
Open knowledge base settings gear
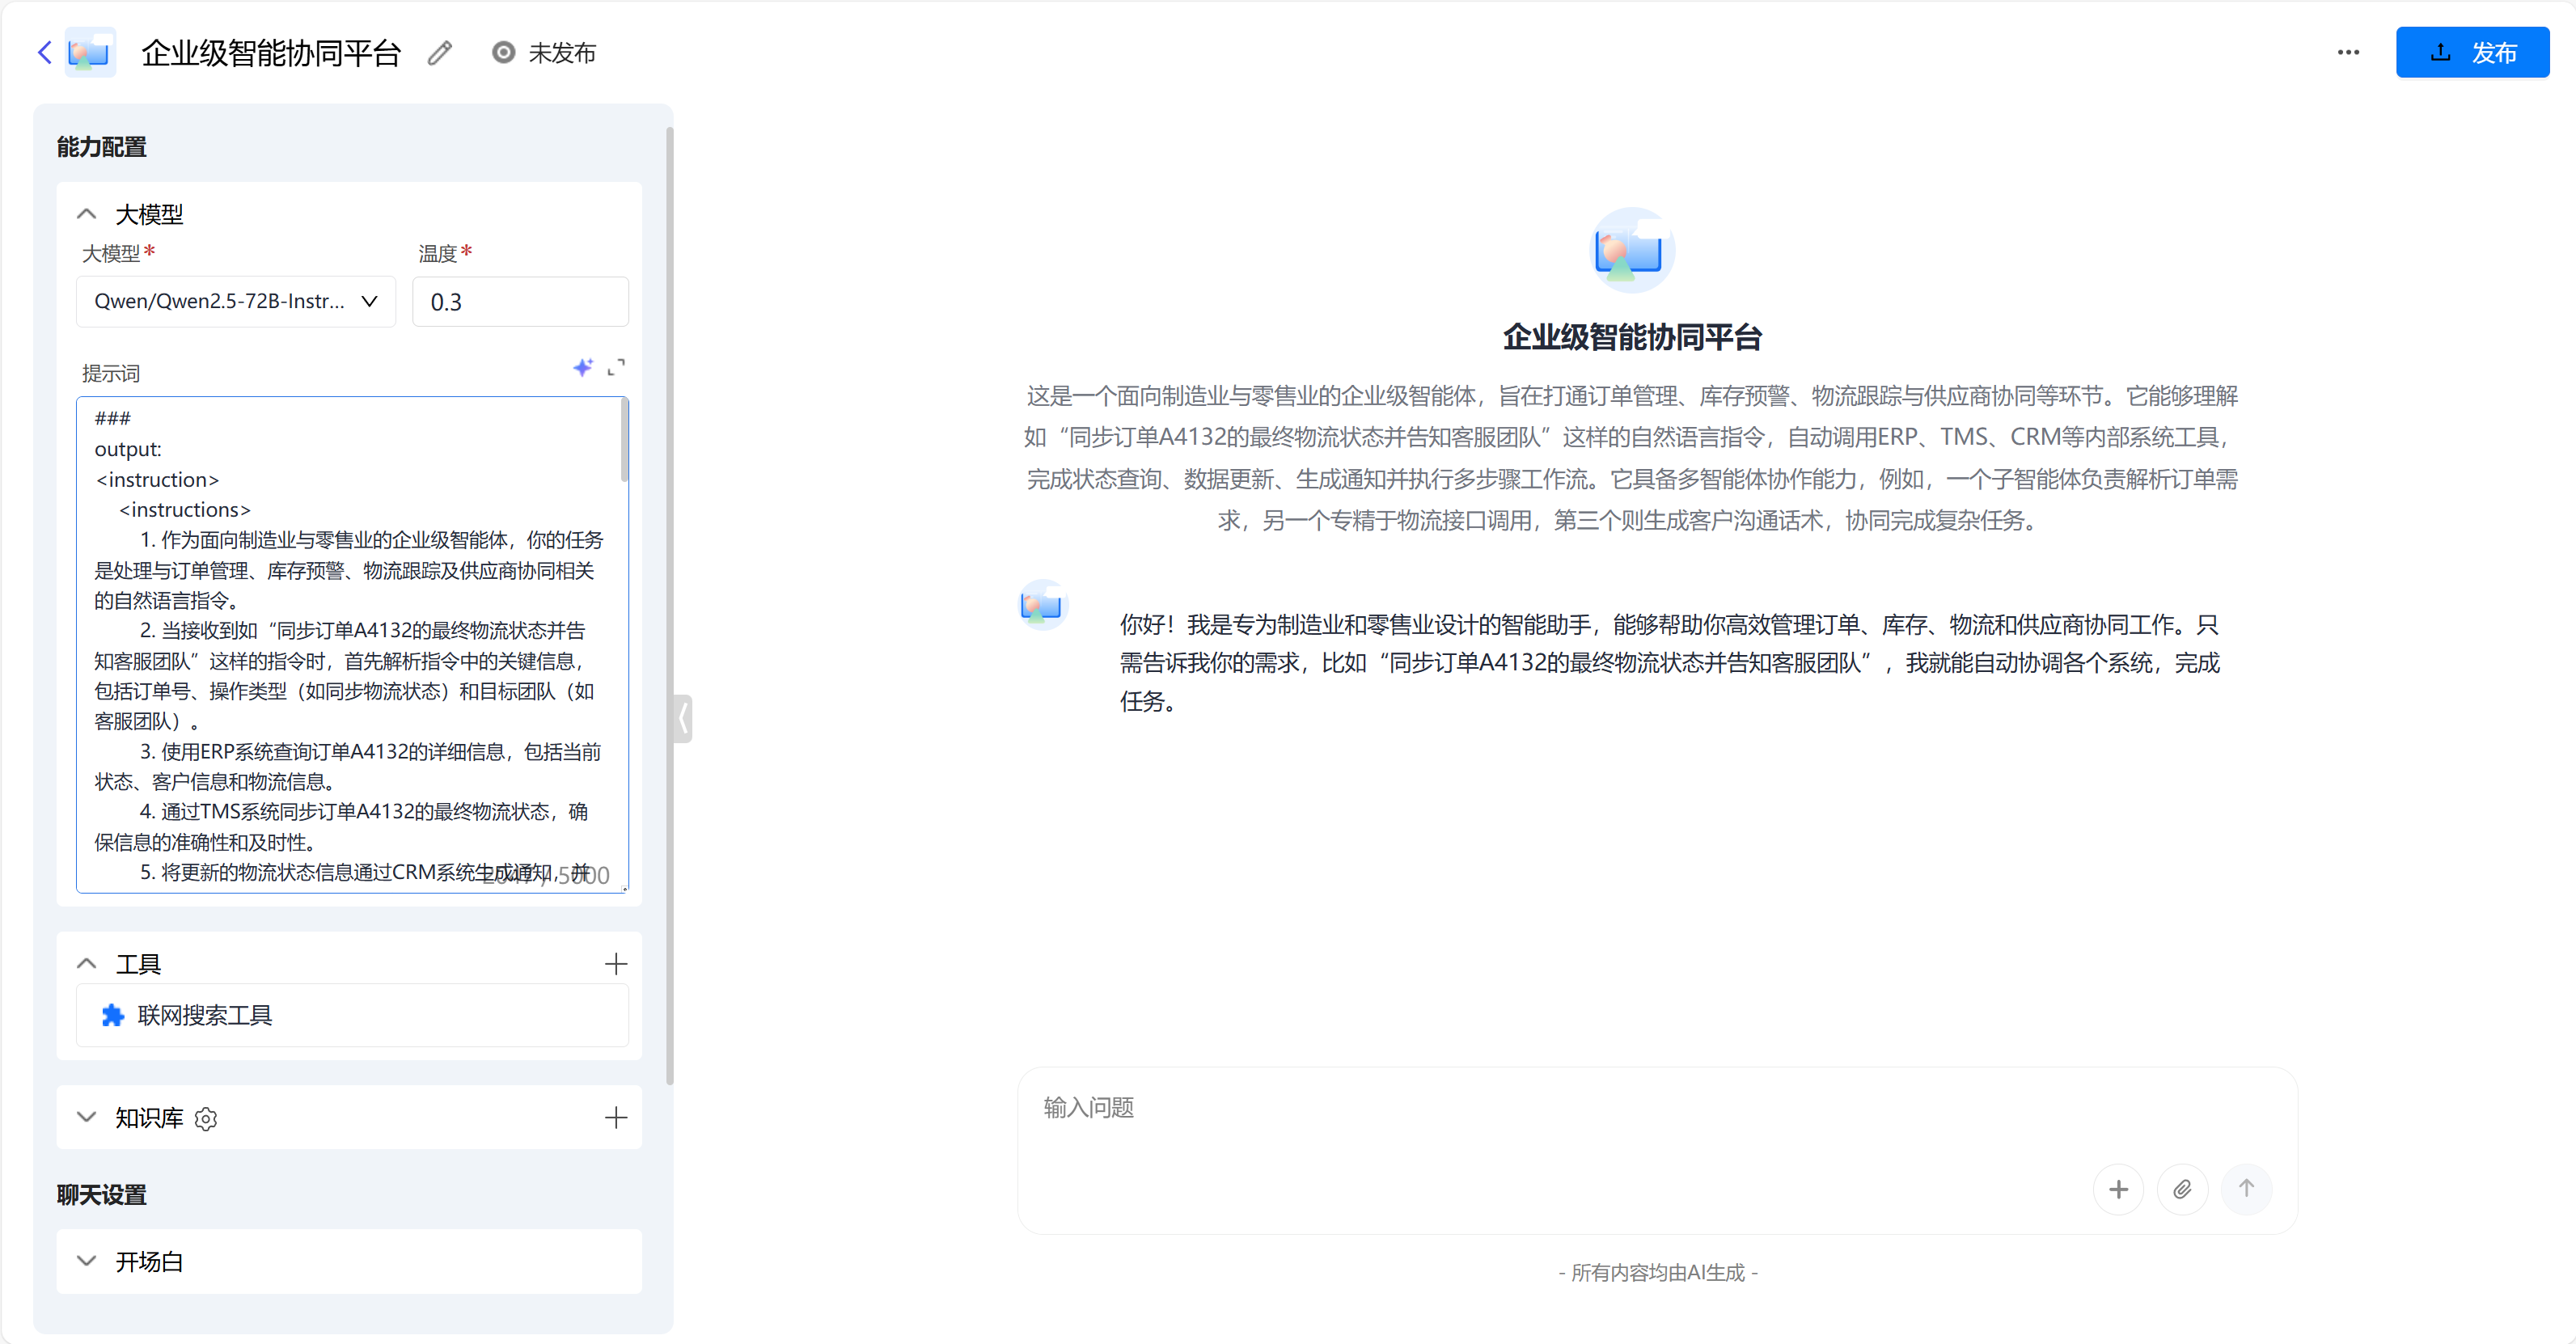pyautogui.click(x=206, y=1119)
